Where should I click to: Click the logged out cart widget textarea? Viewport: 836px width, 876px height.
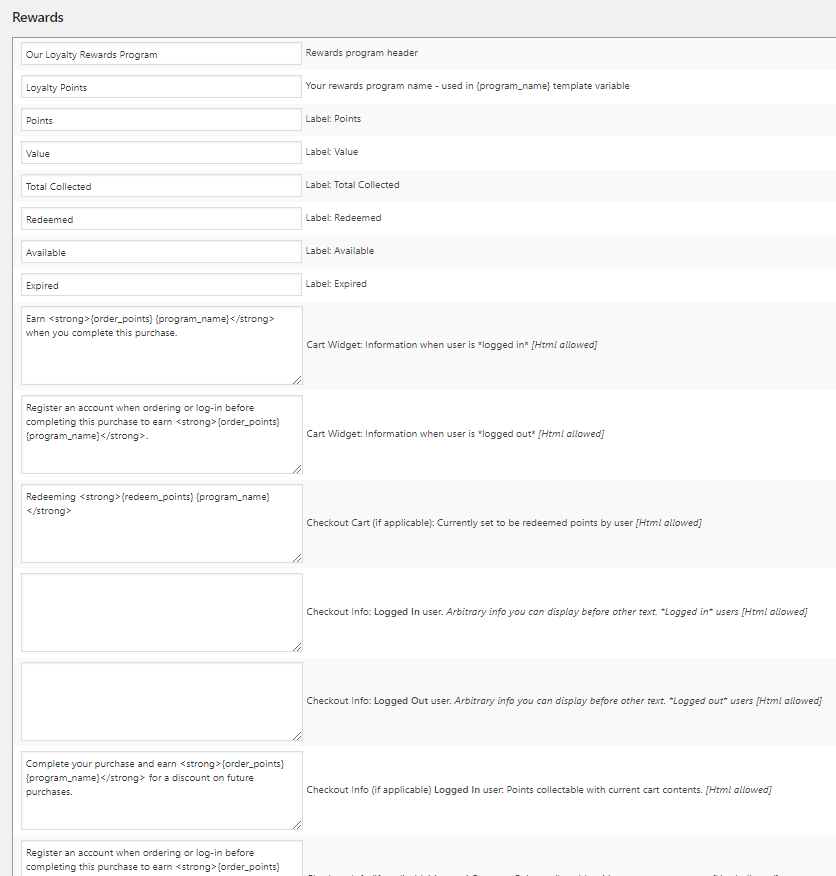162,435
